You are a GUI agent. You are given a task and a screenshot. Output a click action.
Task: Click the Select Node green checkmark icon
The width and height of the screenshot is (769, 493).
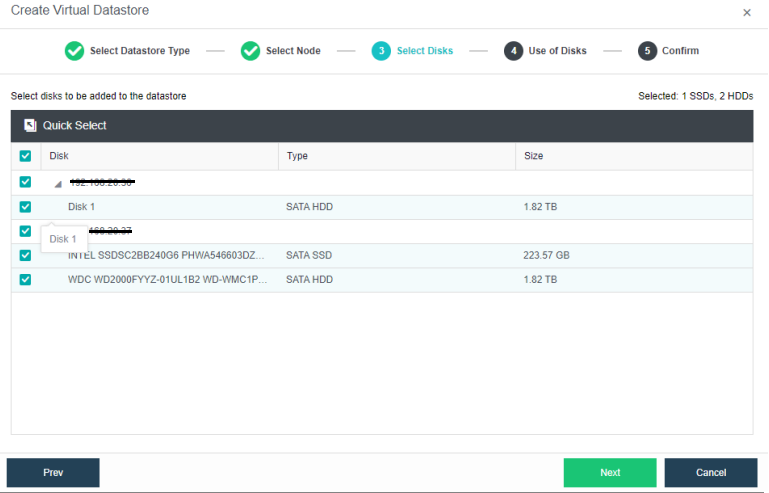tap(250, 51)
